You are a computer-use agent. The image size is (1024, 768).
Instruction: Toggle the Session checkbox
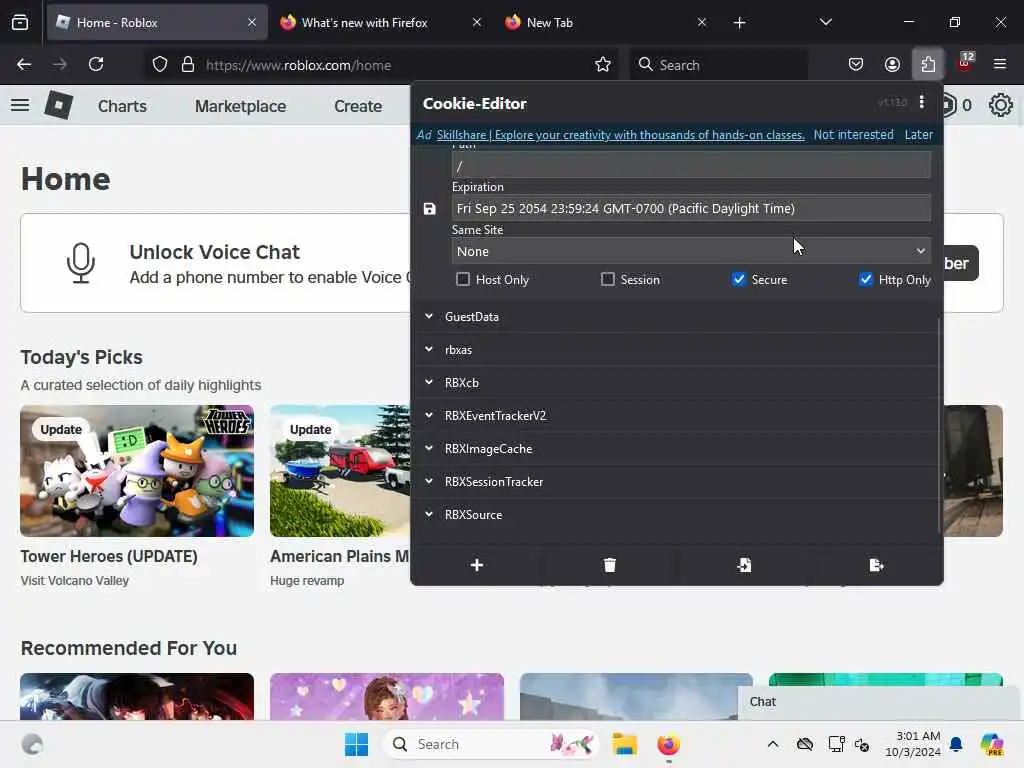[x=607, y=280]
